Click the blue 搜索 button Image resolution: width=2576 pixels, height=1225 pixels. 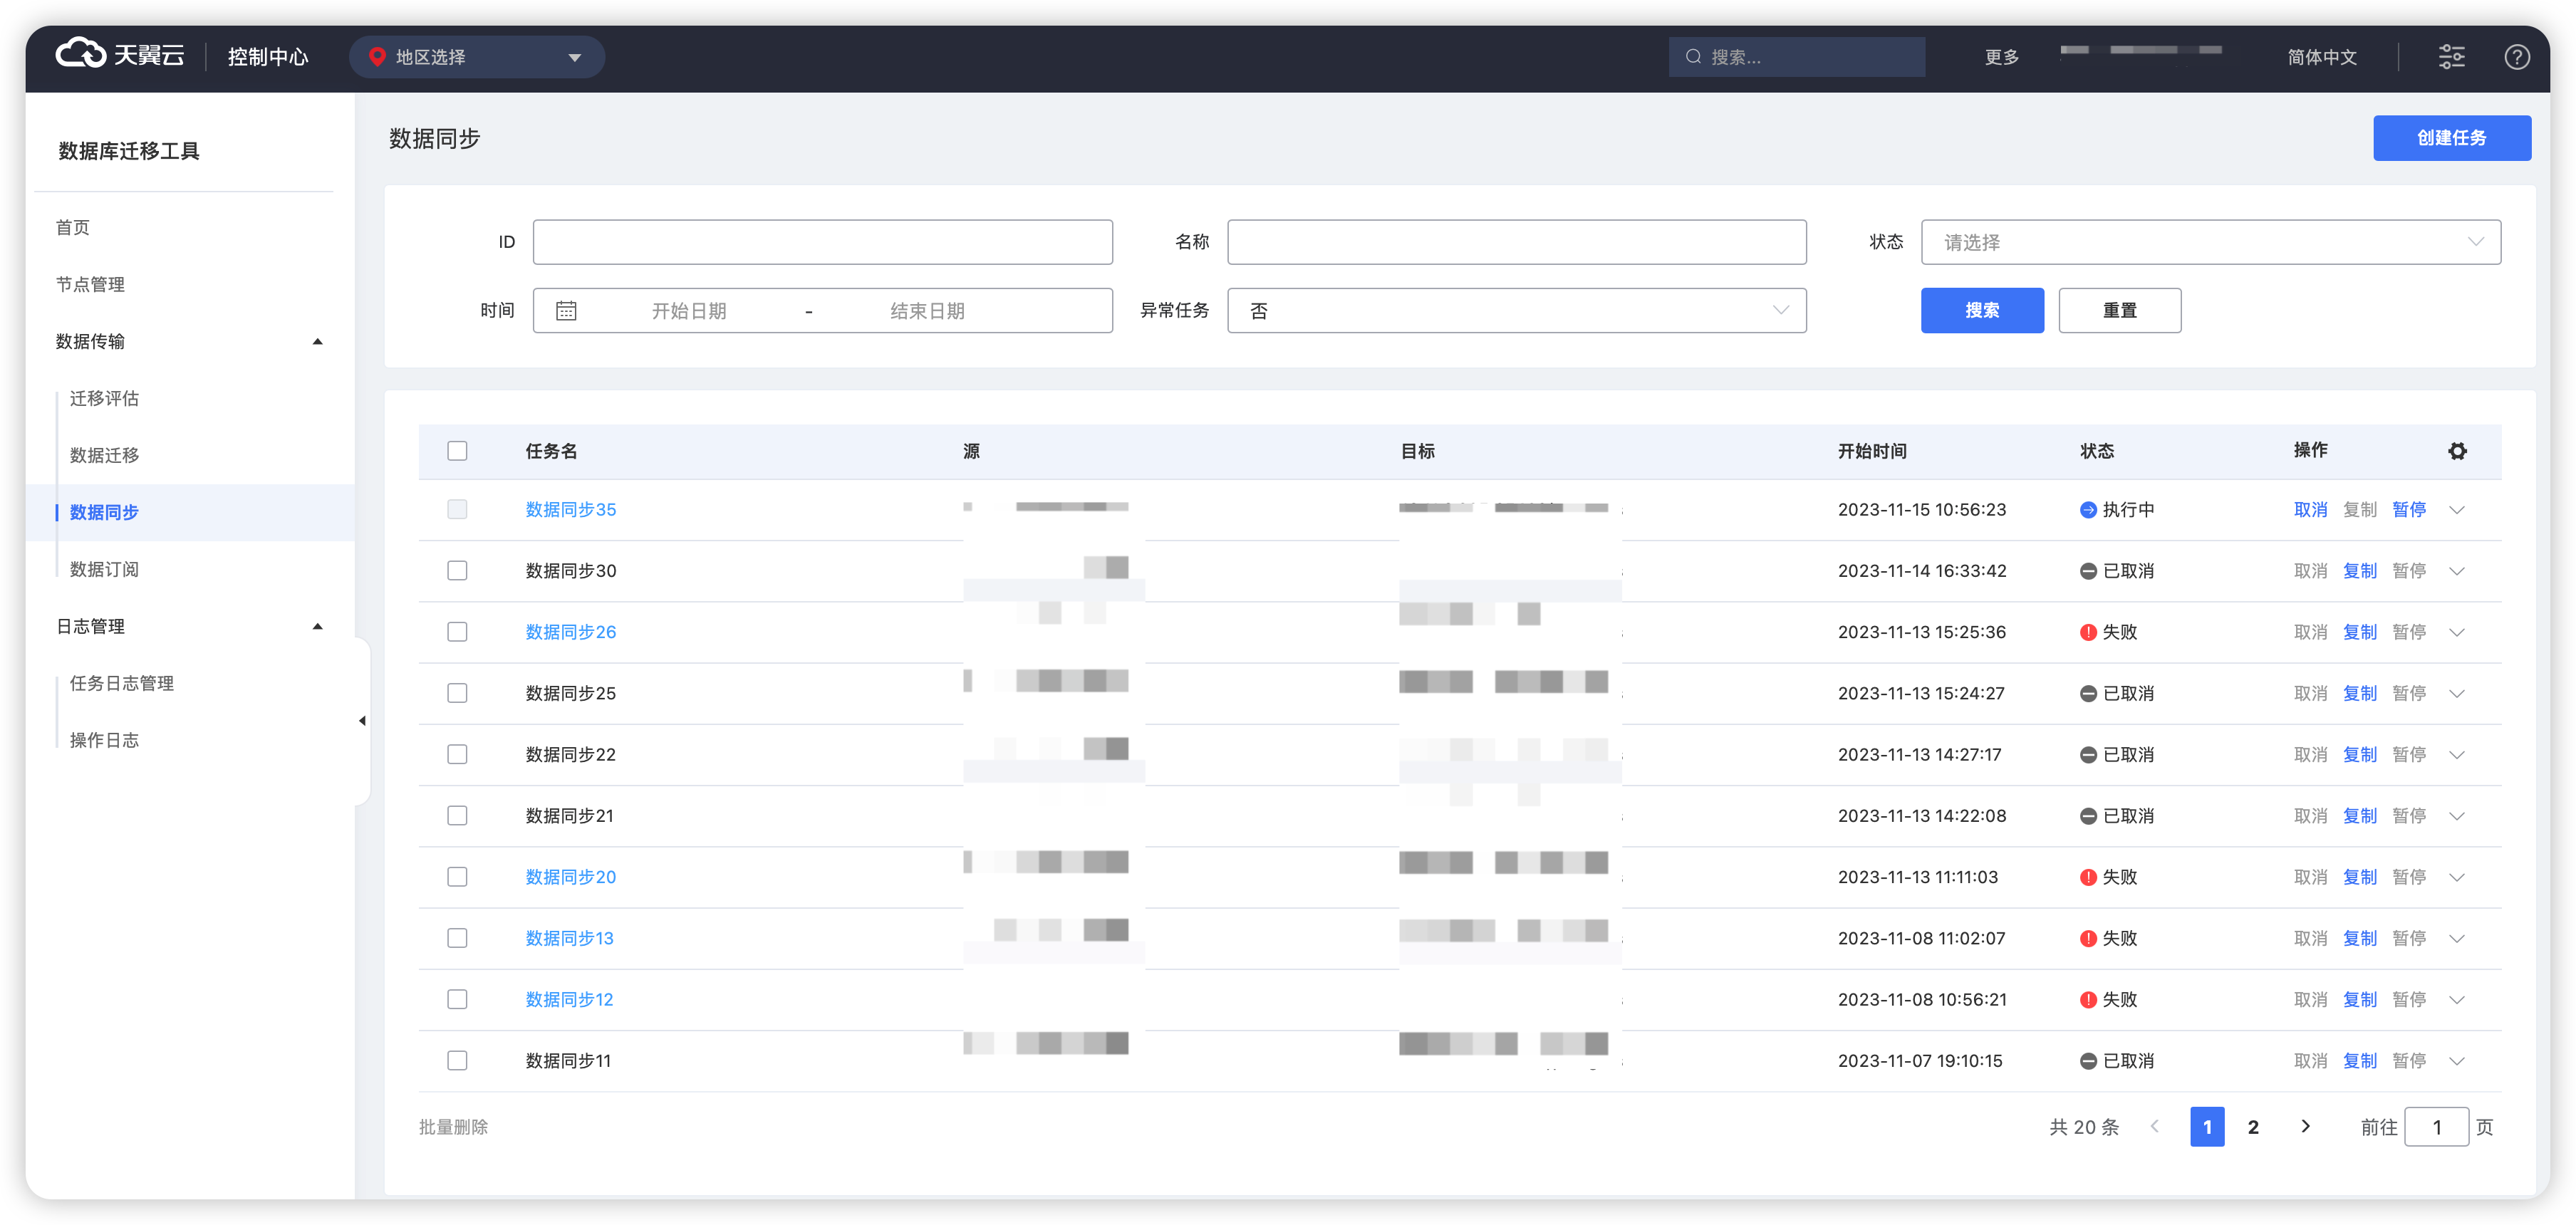coord(1982,311)
